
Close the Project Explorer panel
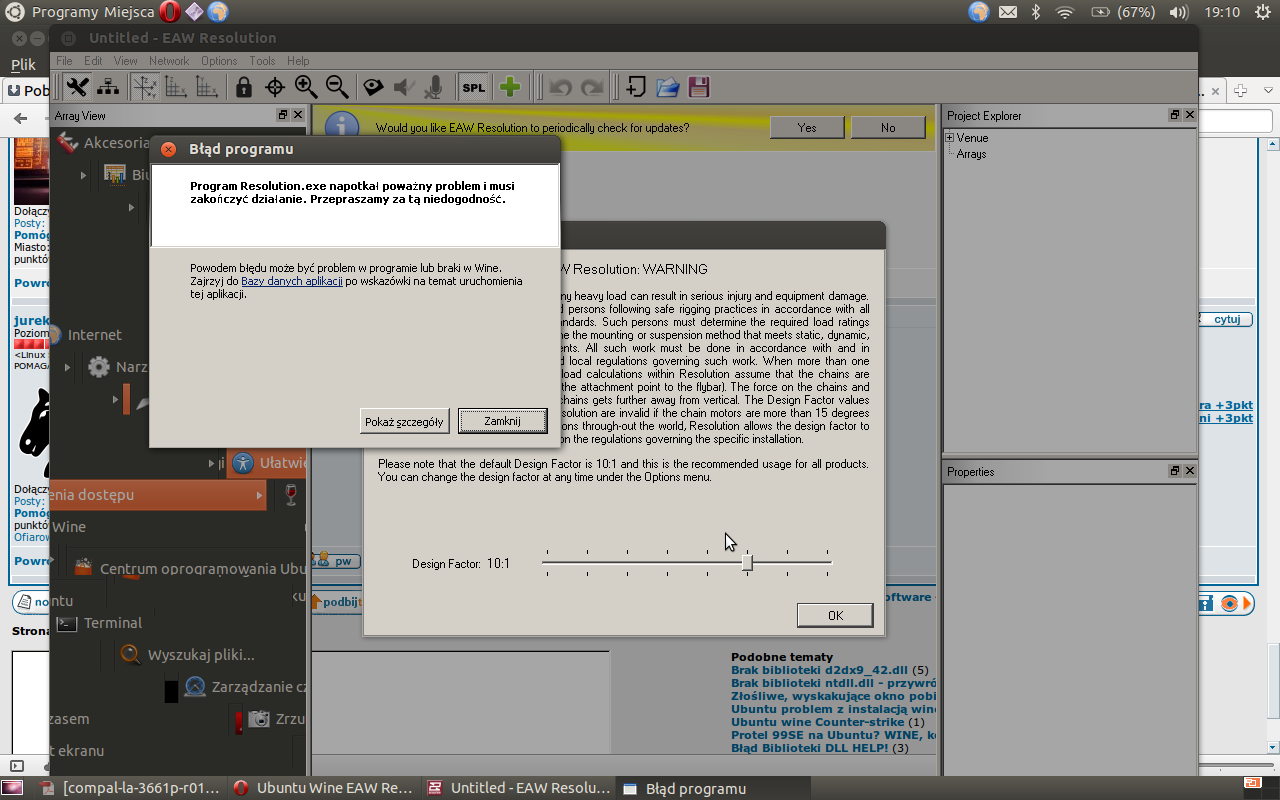1189,115
